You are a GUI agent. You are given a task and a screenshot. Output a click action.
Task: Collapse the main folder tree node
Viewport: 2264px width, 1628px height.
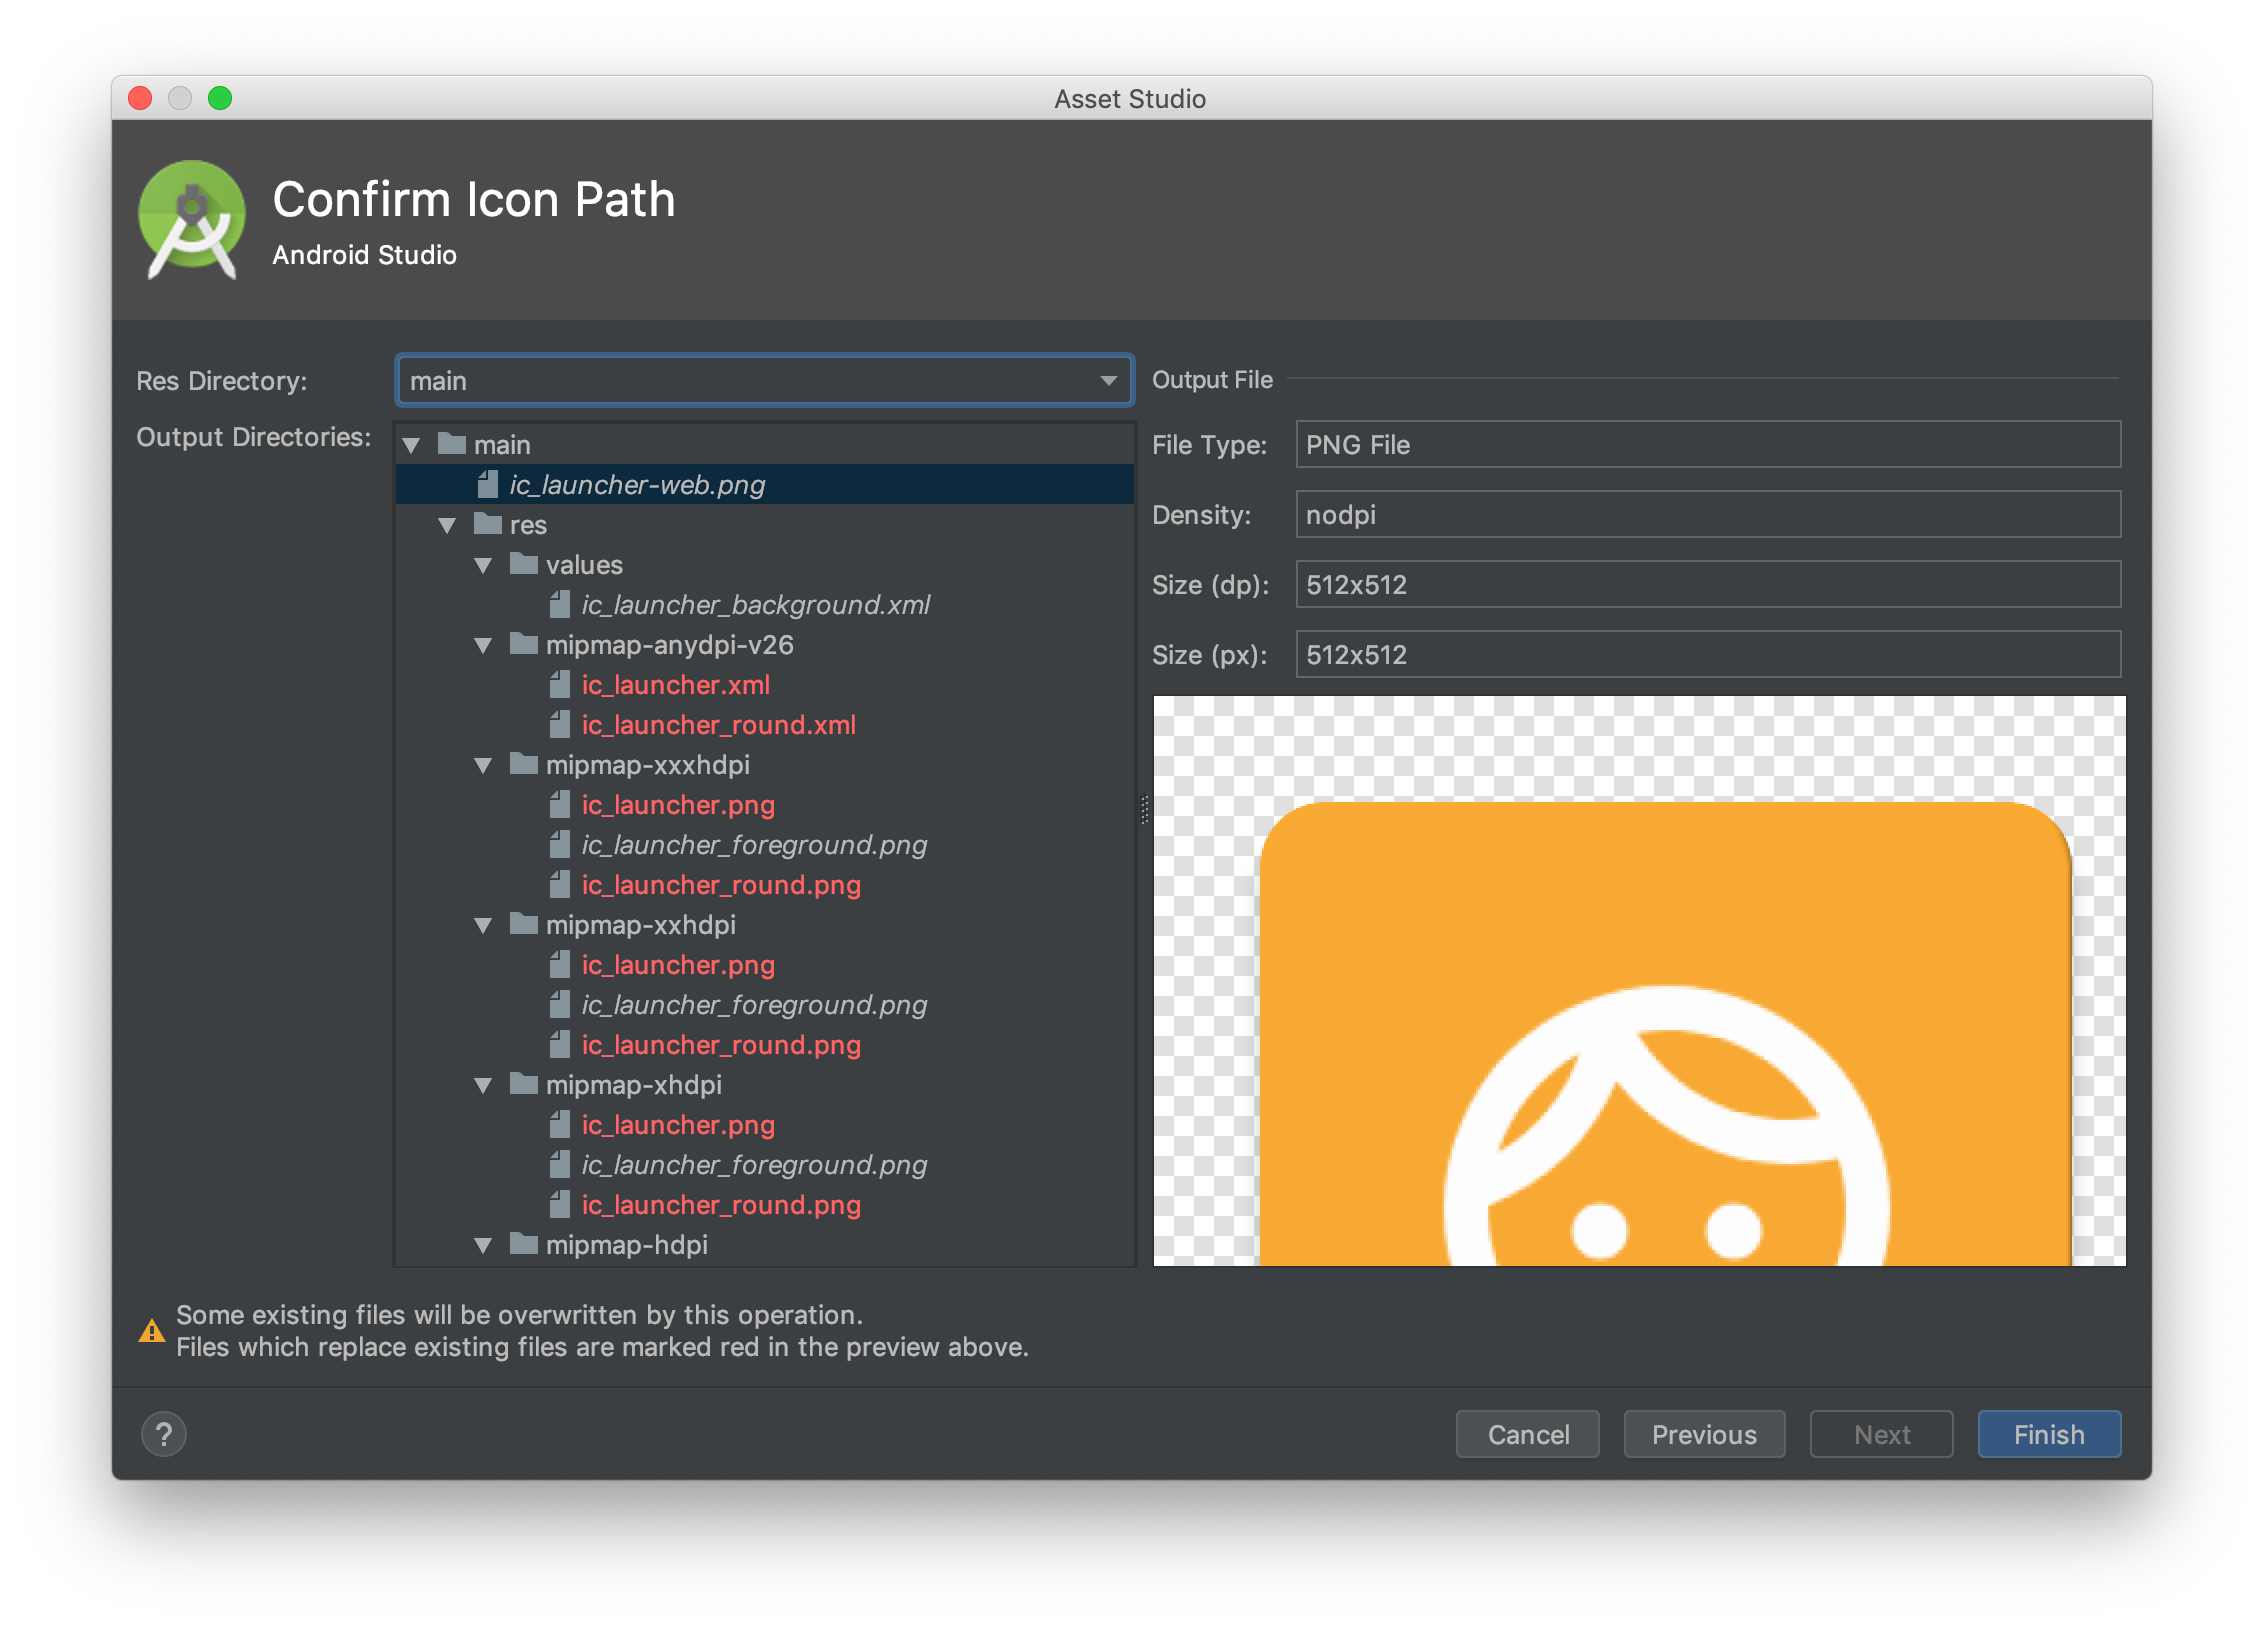pos(411,446)
